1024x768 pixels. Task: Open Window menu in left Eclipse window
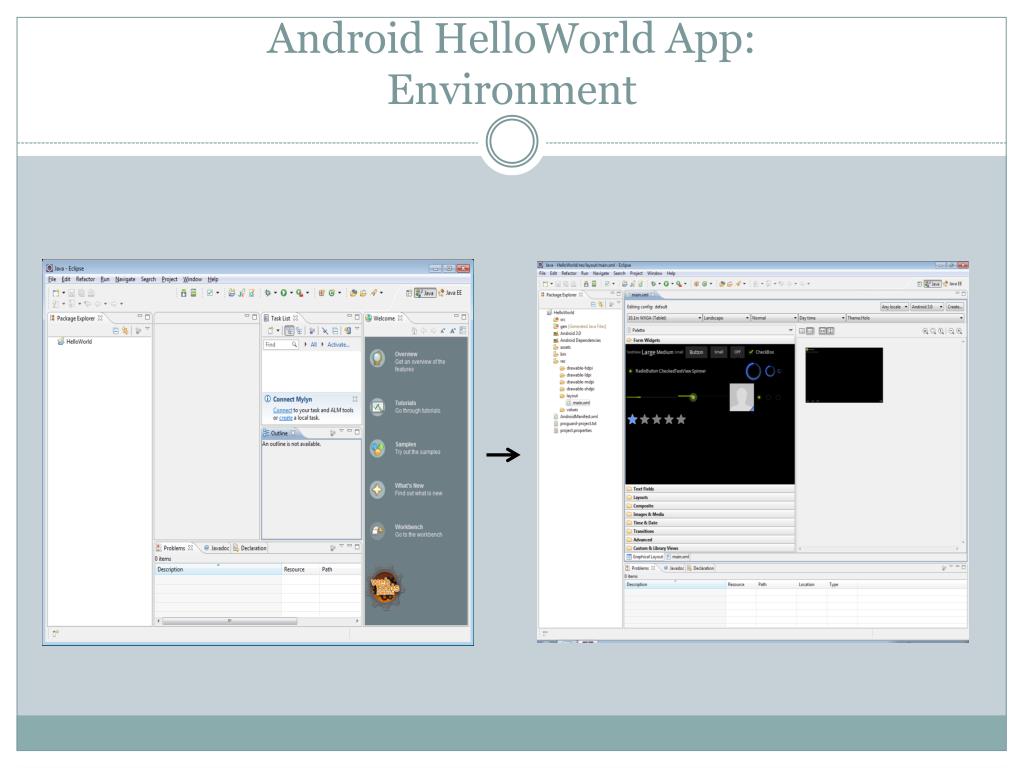192,279
